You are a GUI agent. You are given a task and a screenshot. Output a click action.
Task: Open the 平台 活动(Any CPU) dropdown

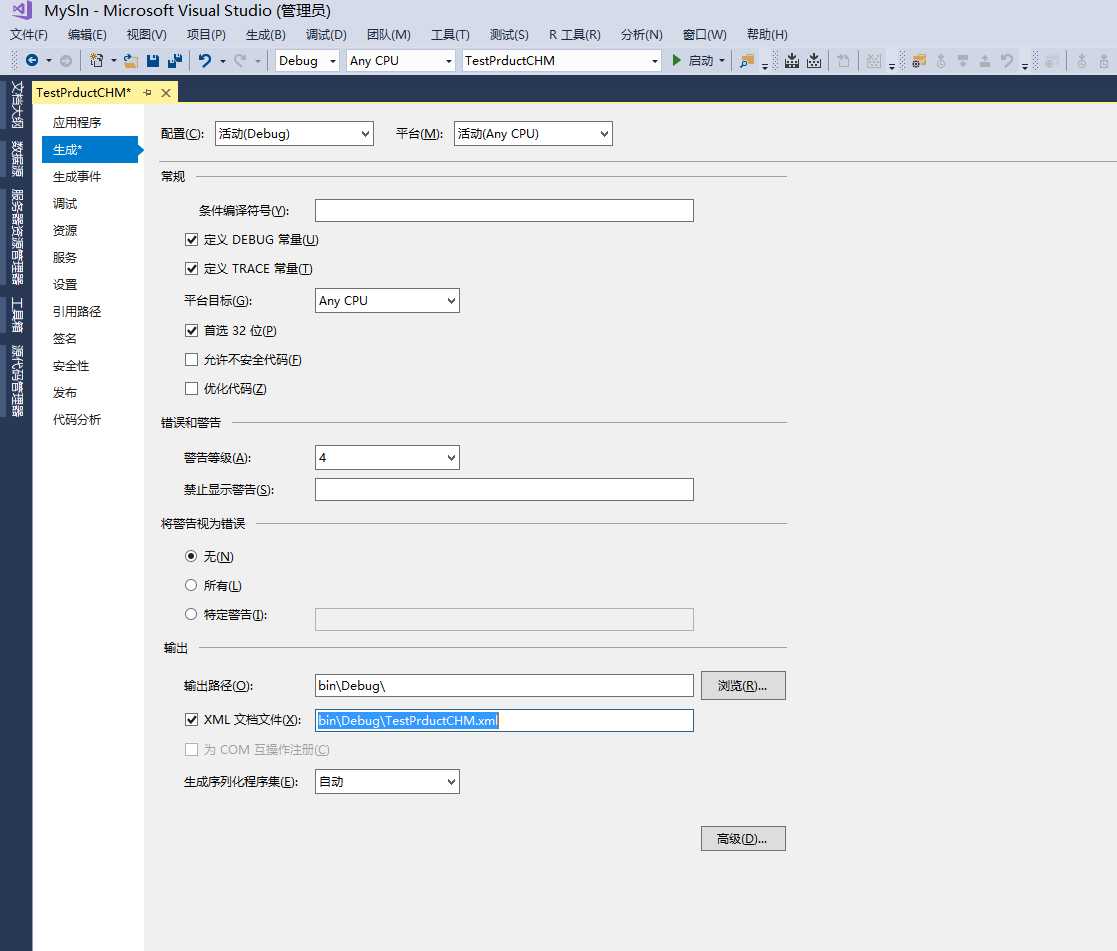click(533, 134)
